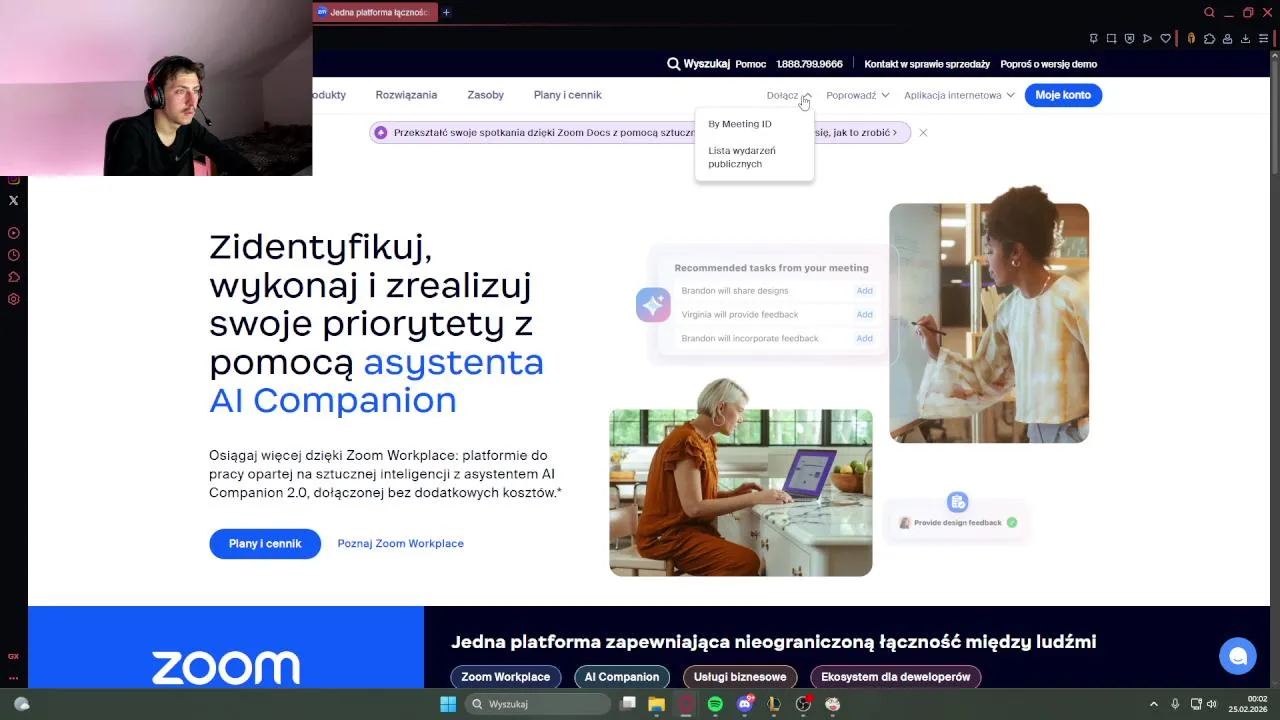Expand Aplikacja internetowa dropdown

(959, 95)
